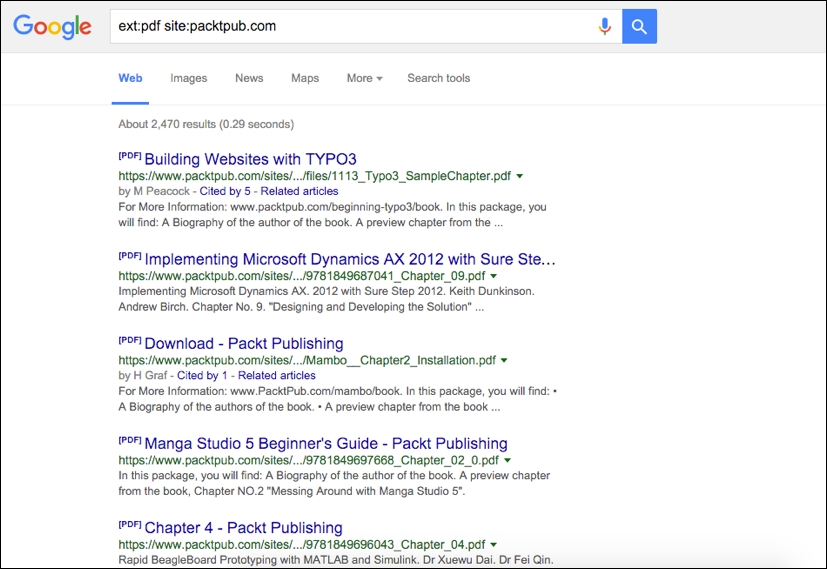Viewport: 827px width, 569px height.
Task: Expand arrow beside Mambo__Chapter2_Installation.pdf URL
Action: pos(504,360)
